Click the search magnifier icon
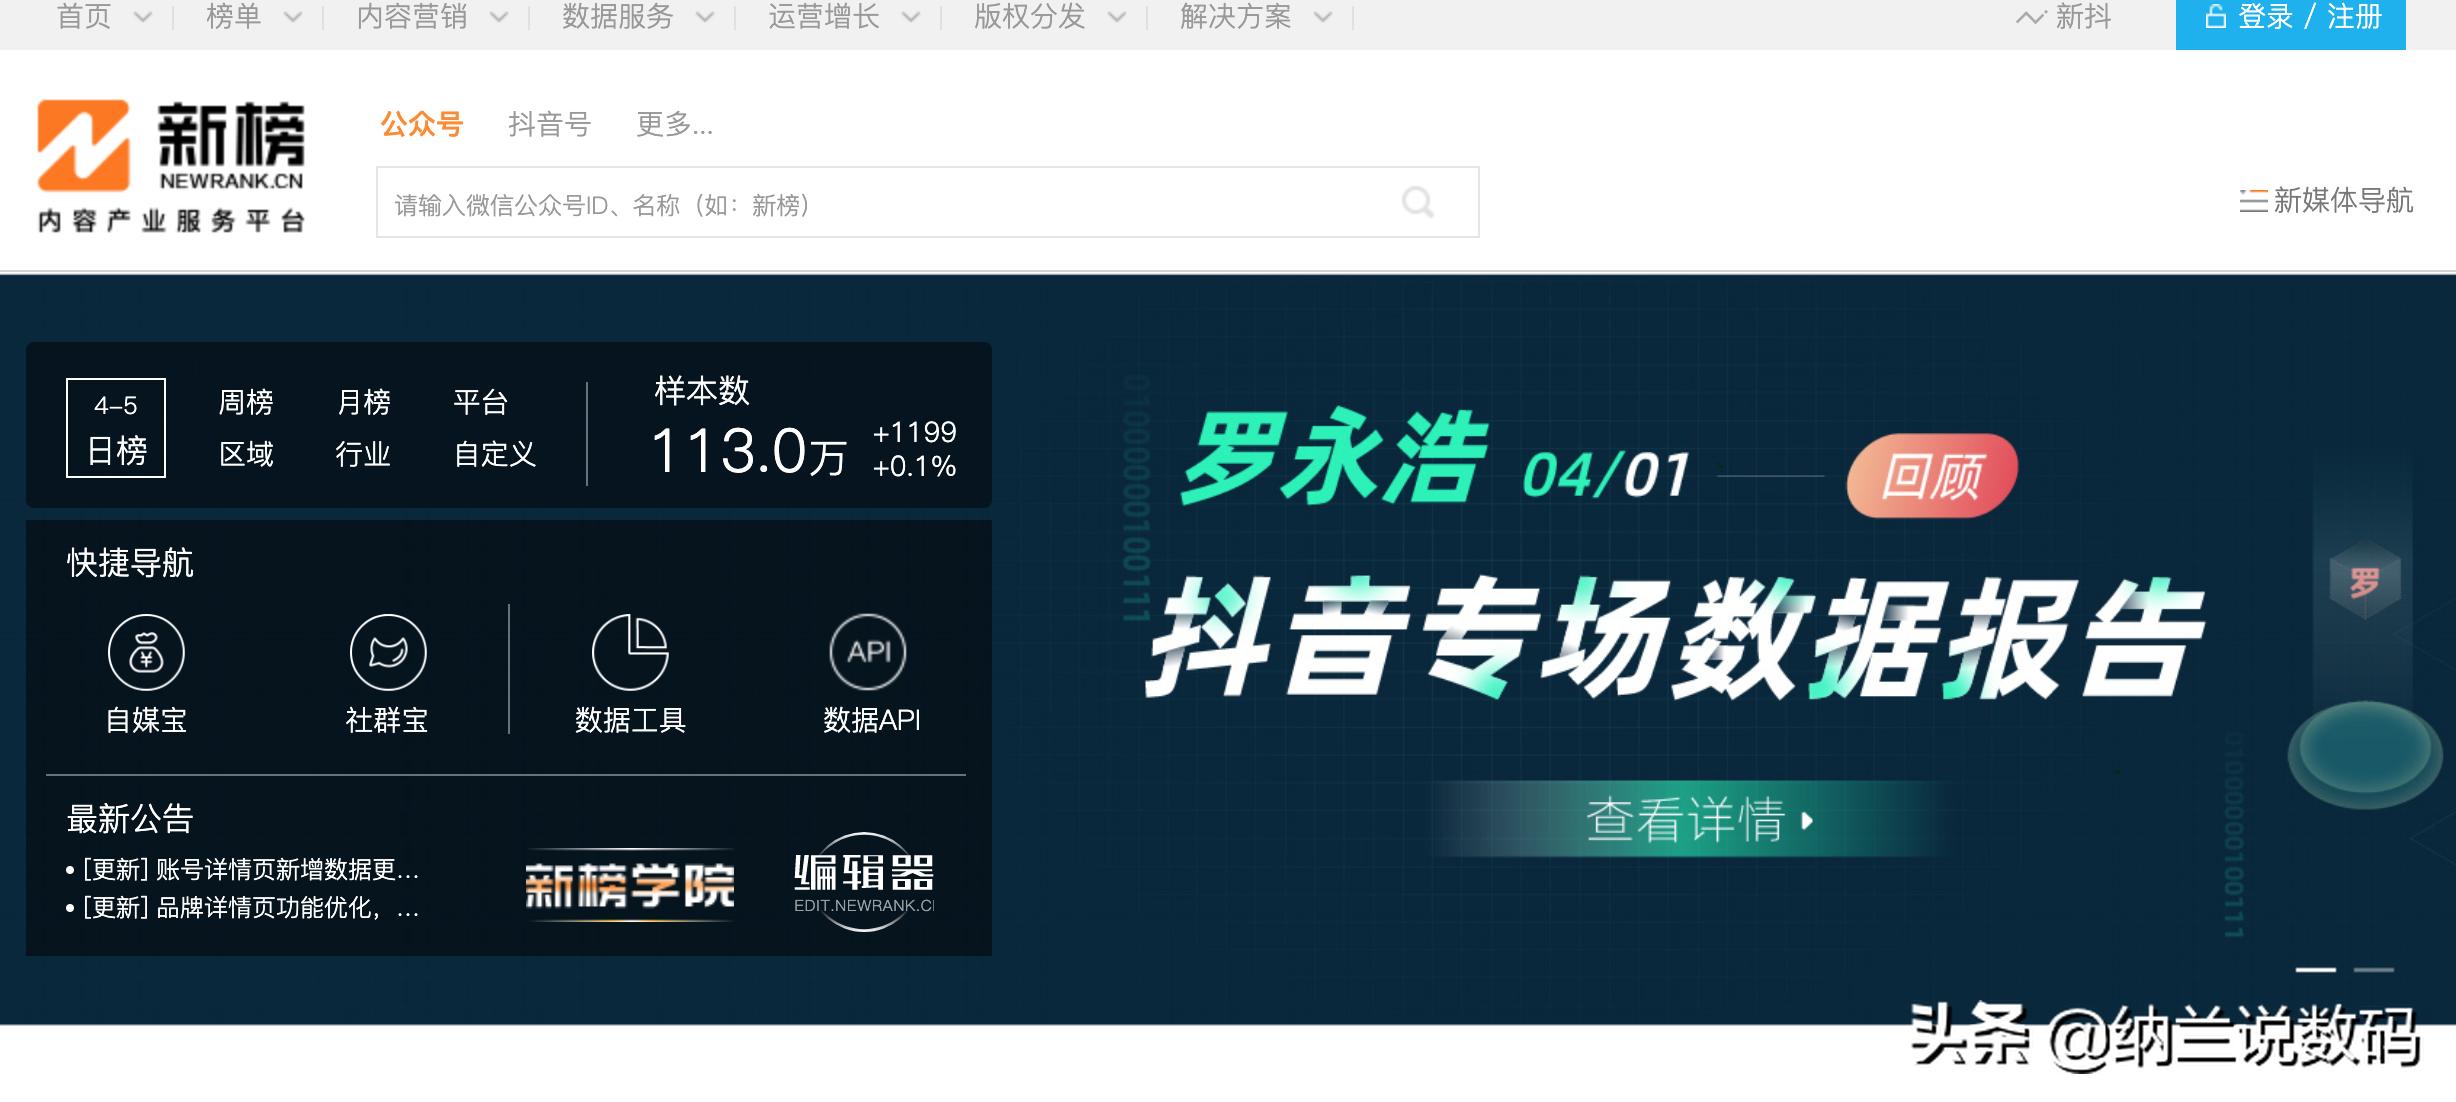This screenshot has width=2456, height=1102. click(x=1419, y=203)
